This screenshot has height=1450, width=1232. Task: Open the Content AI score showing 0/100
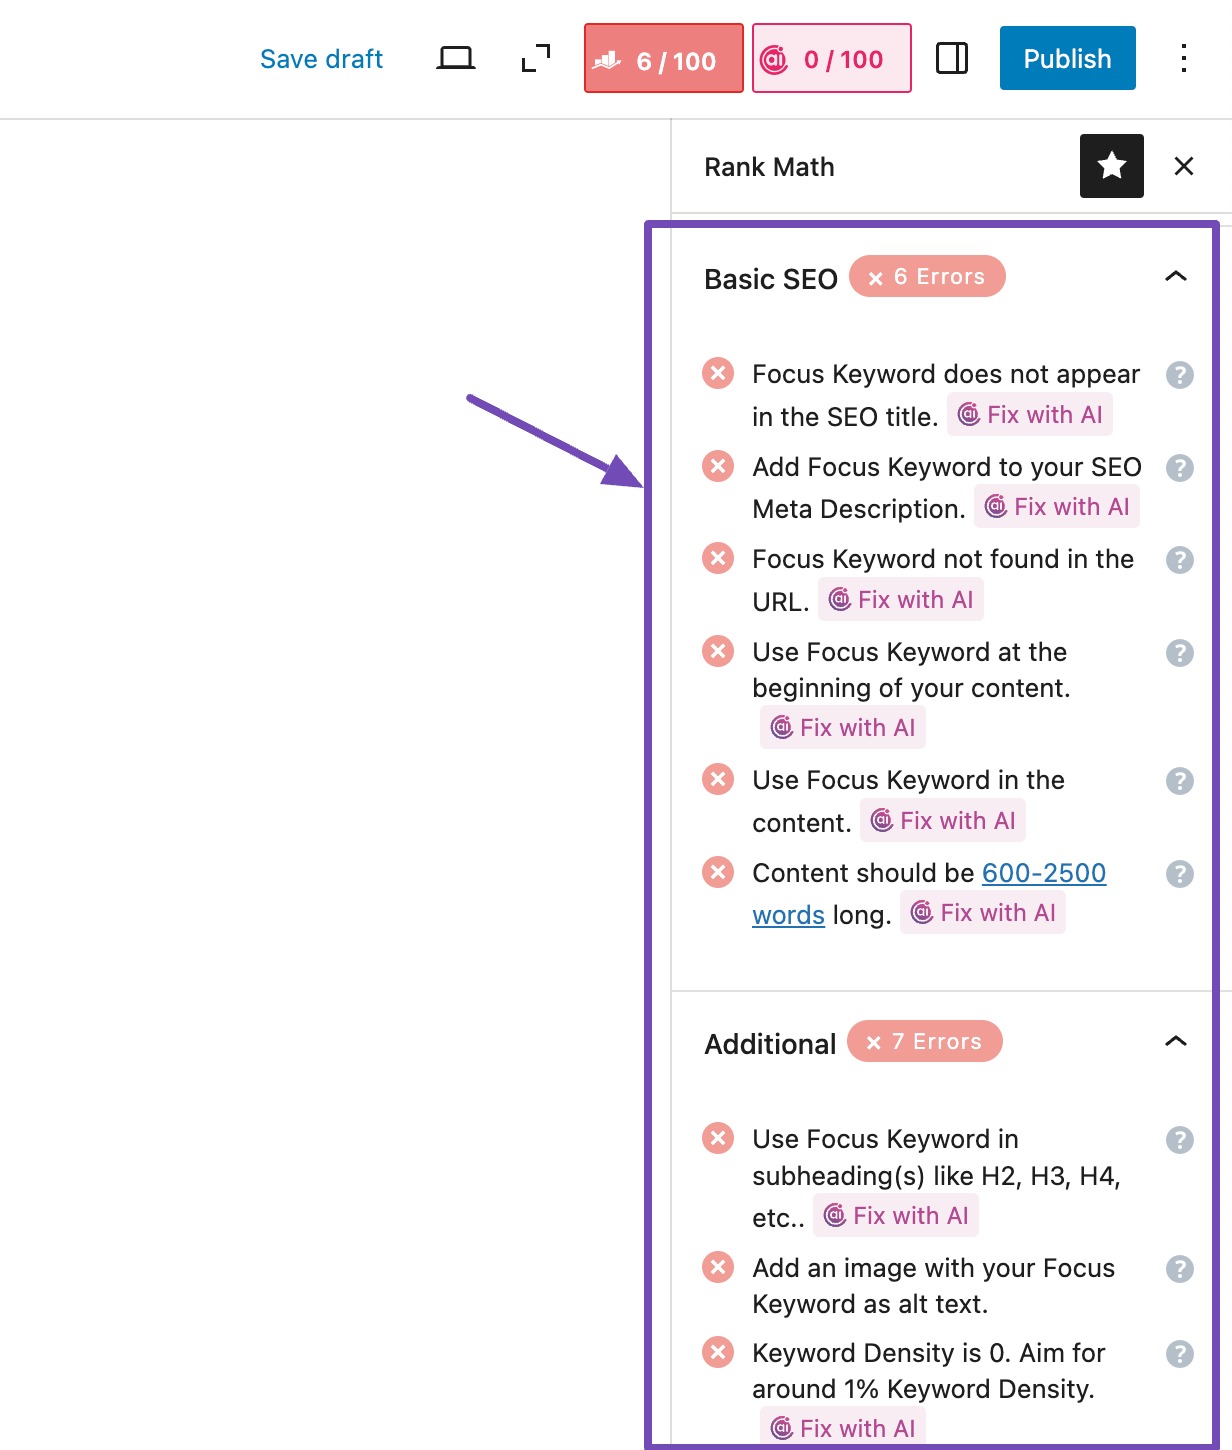[831, 60]
